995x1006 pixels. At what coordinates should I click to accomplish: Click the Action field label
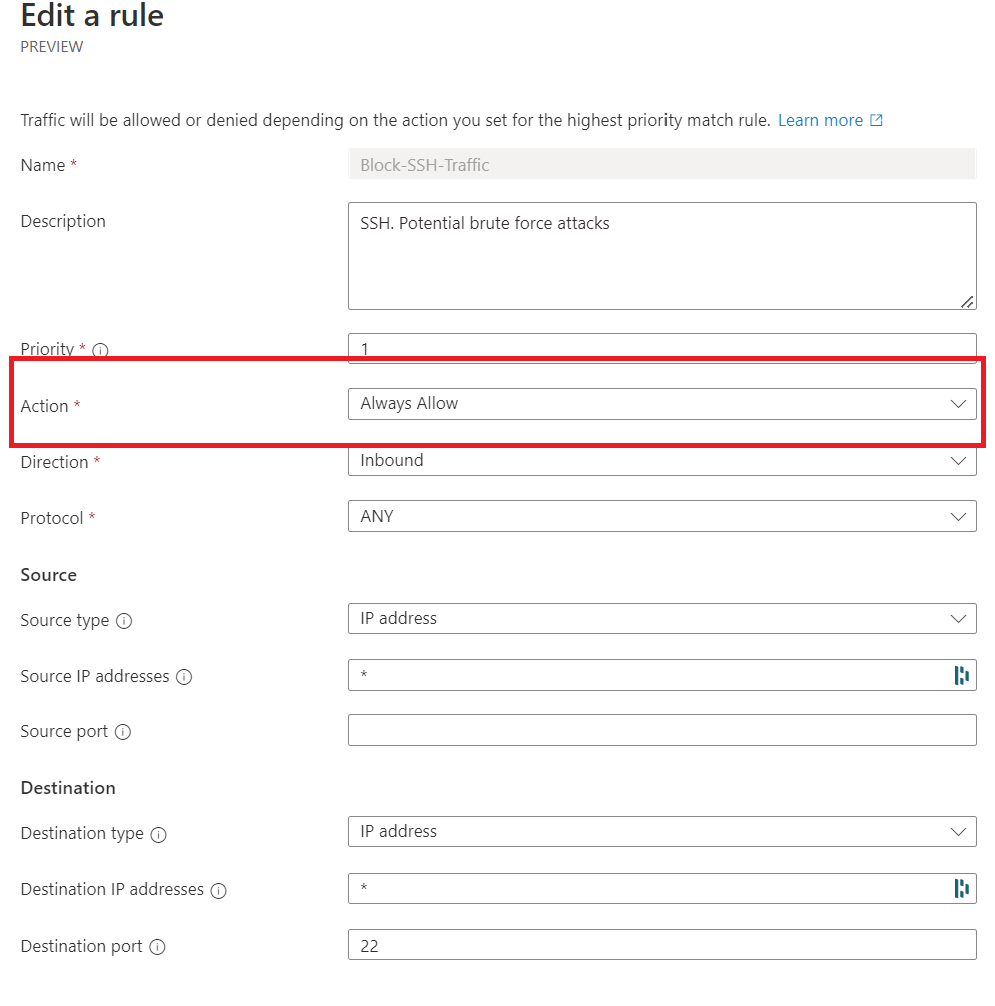click(x=44, y=406)
